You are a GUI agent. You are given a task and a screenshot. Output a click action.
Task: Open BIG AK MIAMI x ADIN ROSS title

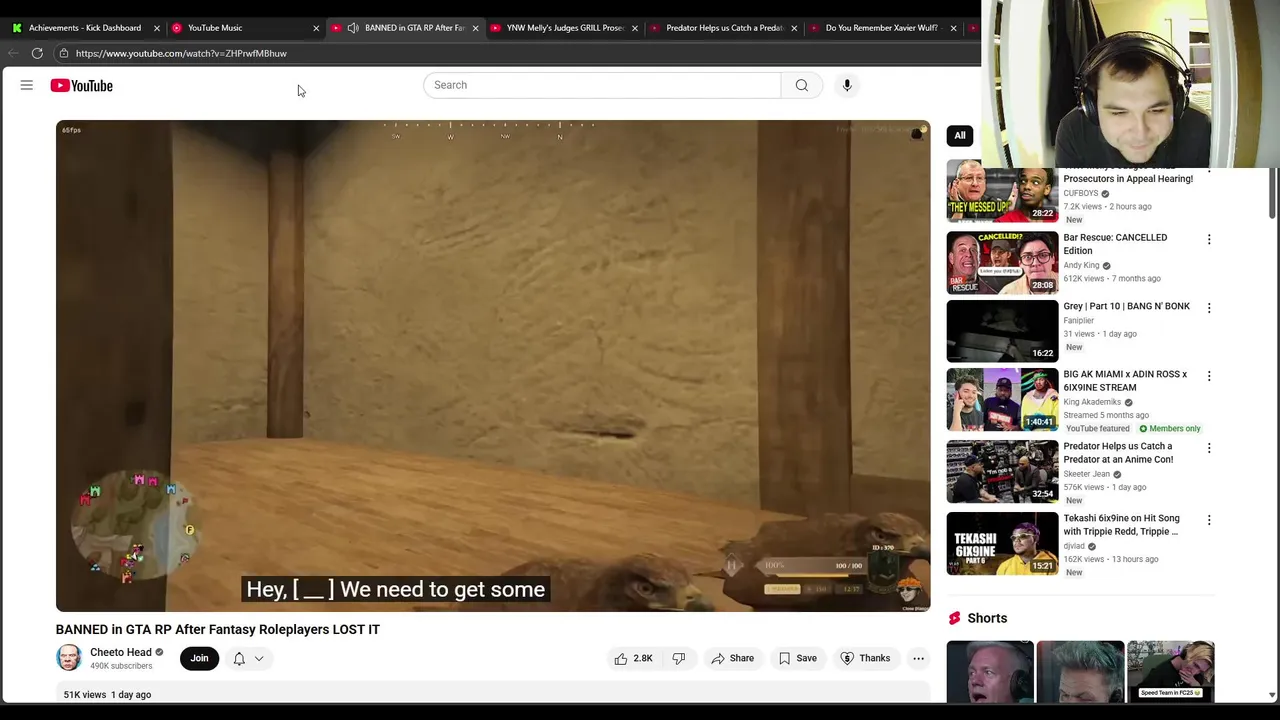pos(1125,381)
